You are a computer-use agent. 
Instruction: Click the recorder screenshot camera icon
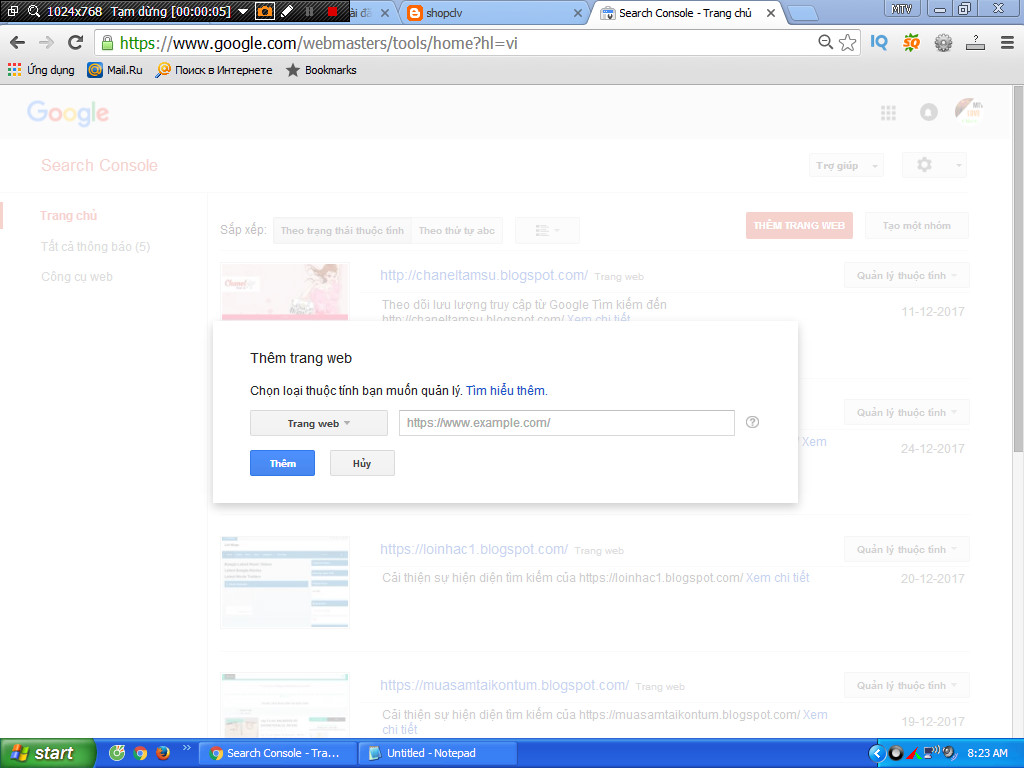point(264,11)
